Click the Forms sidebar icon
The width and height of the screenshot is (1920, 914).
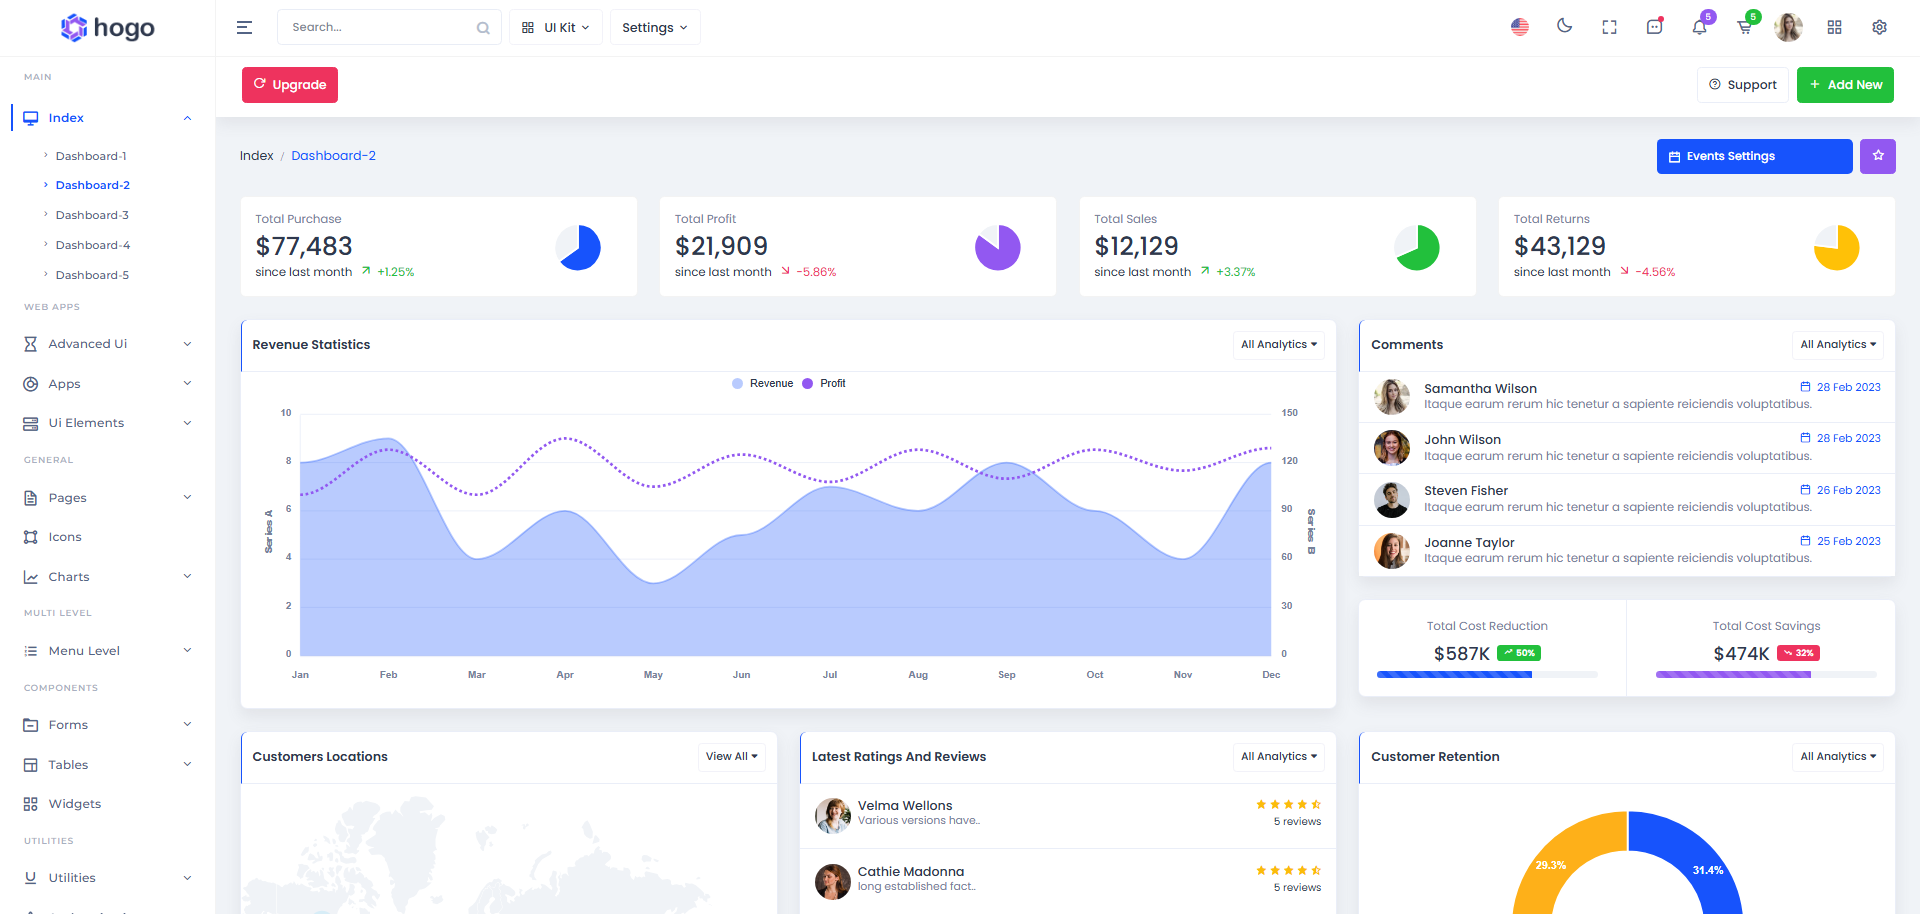tap(31, 725)
